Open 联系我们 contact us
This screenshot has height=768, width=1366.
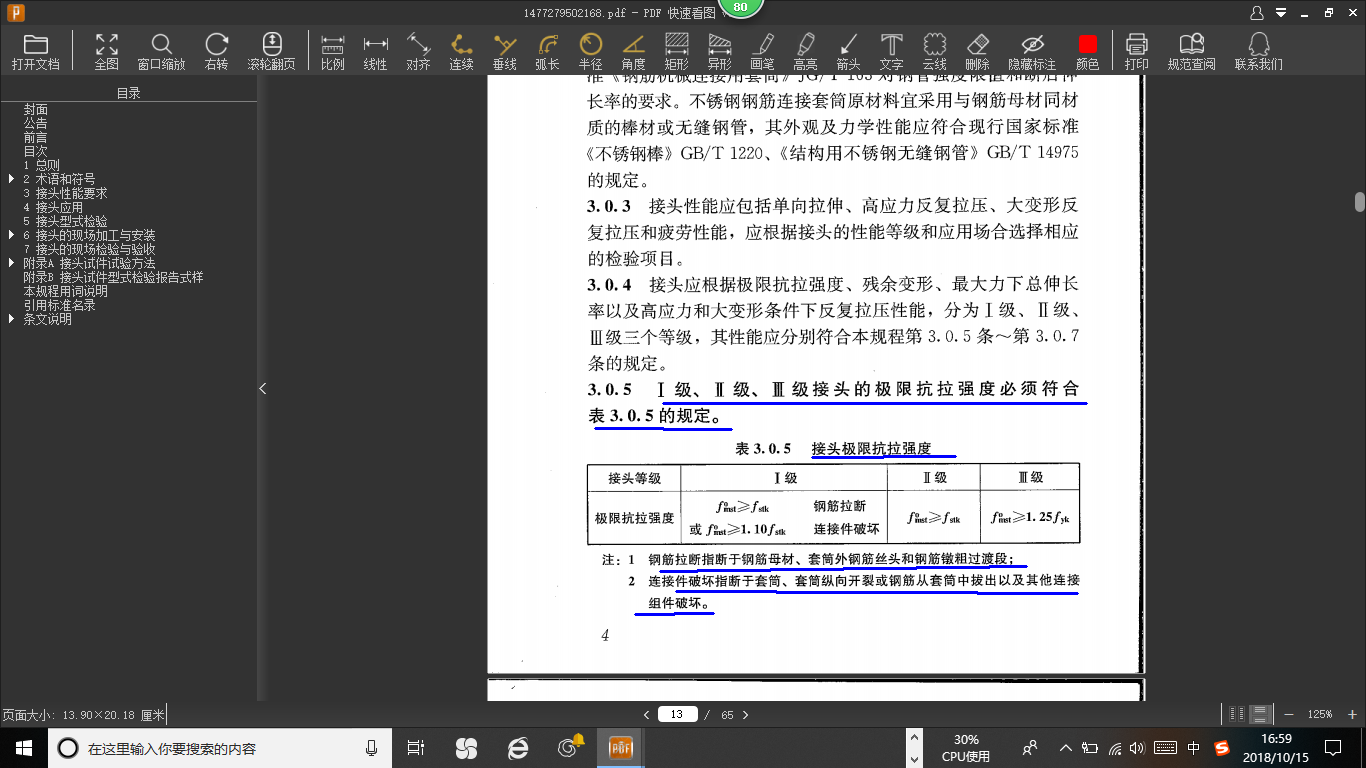point(1259,52)
